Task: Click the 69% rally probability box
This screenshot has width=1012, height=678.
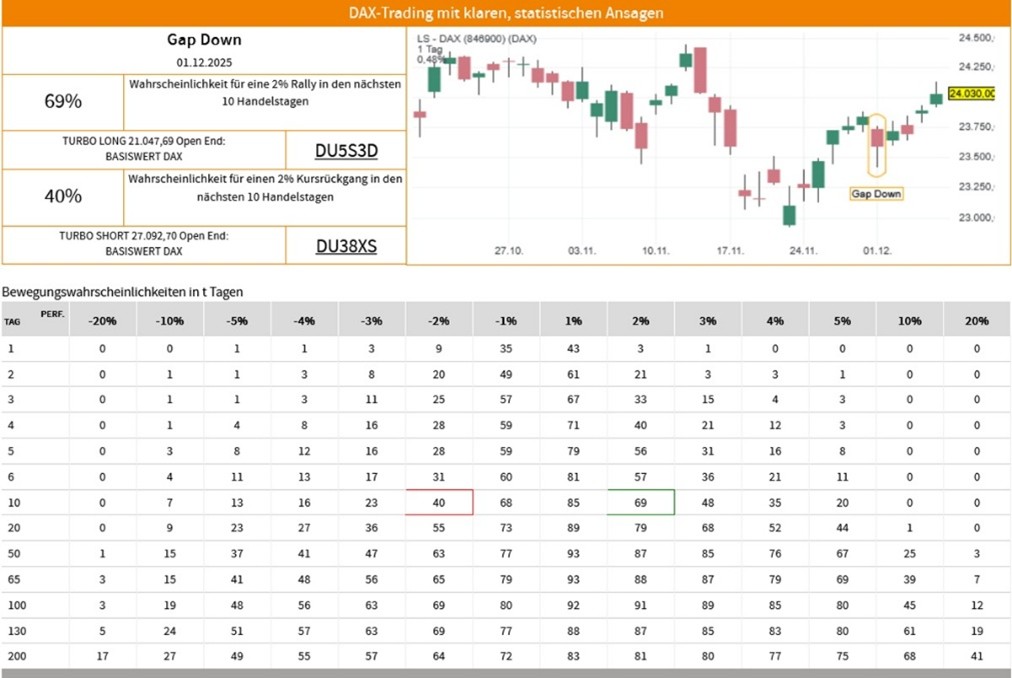Action: [63, 101]
